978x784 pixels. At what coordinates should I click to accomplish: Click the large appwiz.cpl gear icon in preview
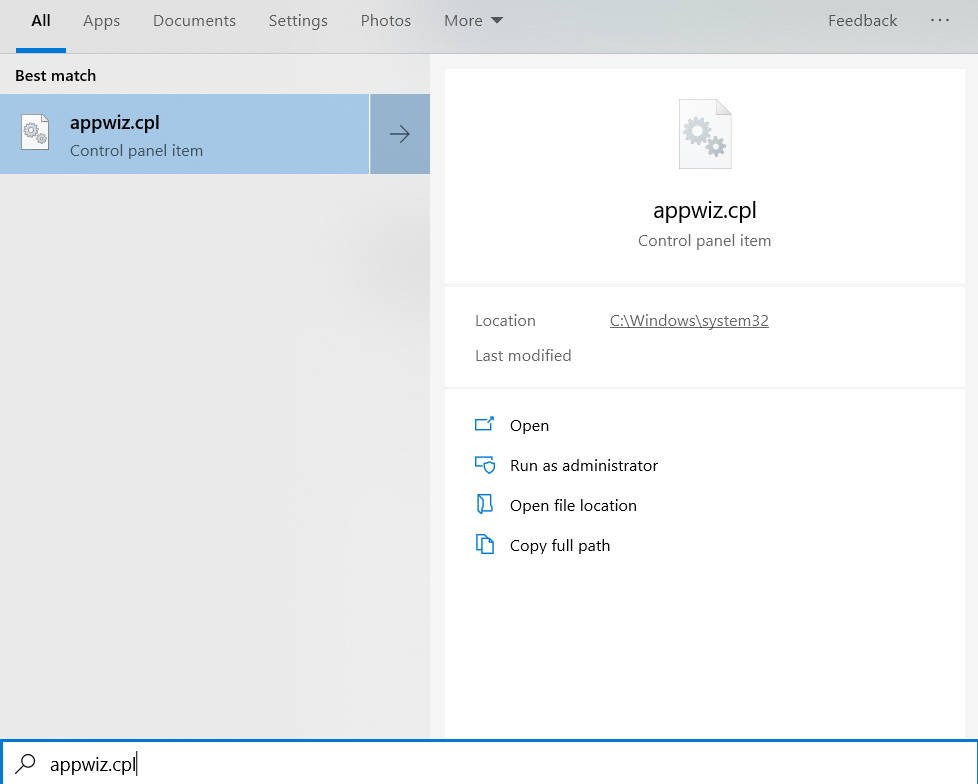(704, 134)
